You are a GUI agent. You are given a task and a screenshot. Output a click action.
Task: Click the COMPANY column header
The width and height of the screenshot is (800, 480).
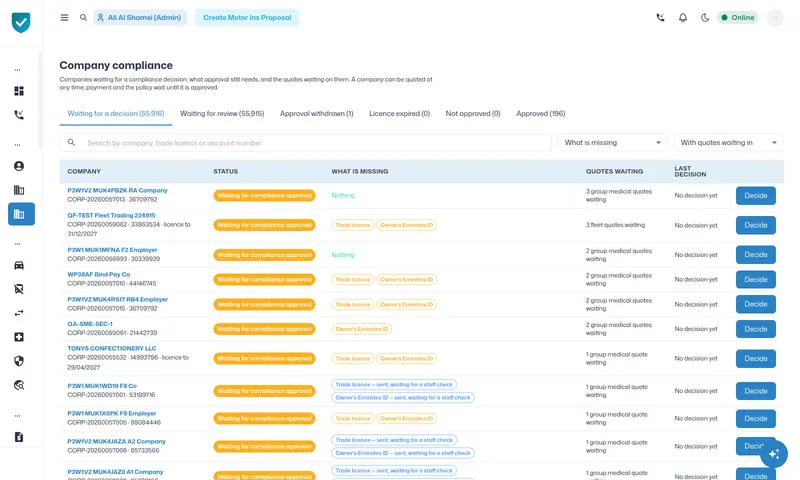84,171
